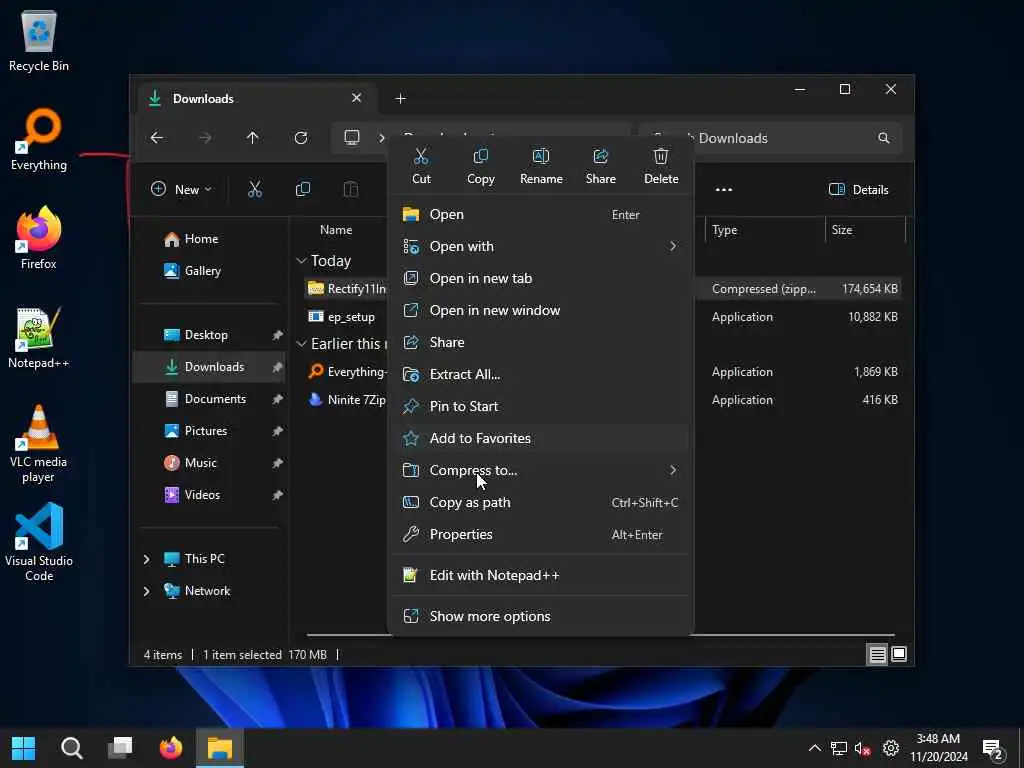Click Extract All... menu entry

point(541,374)
